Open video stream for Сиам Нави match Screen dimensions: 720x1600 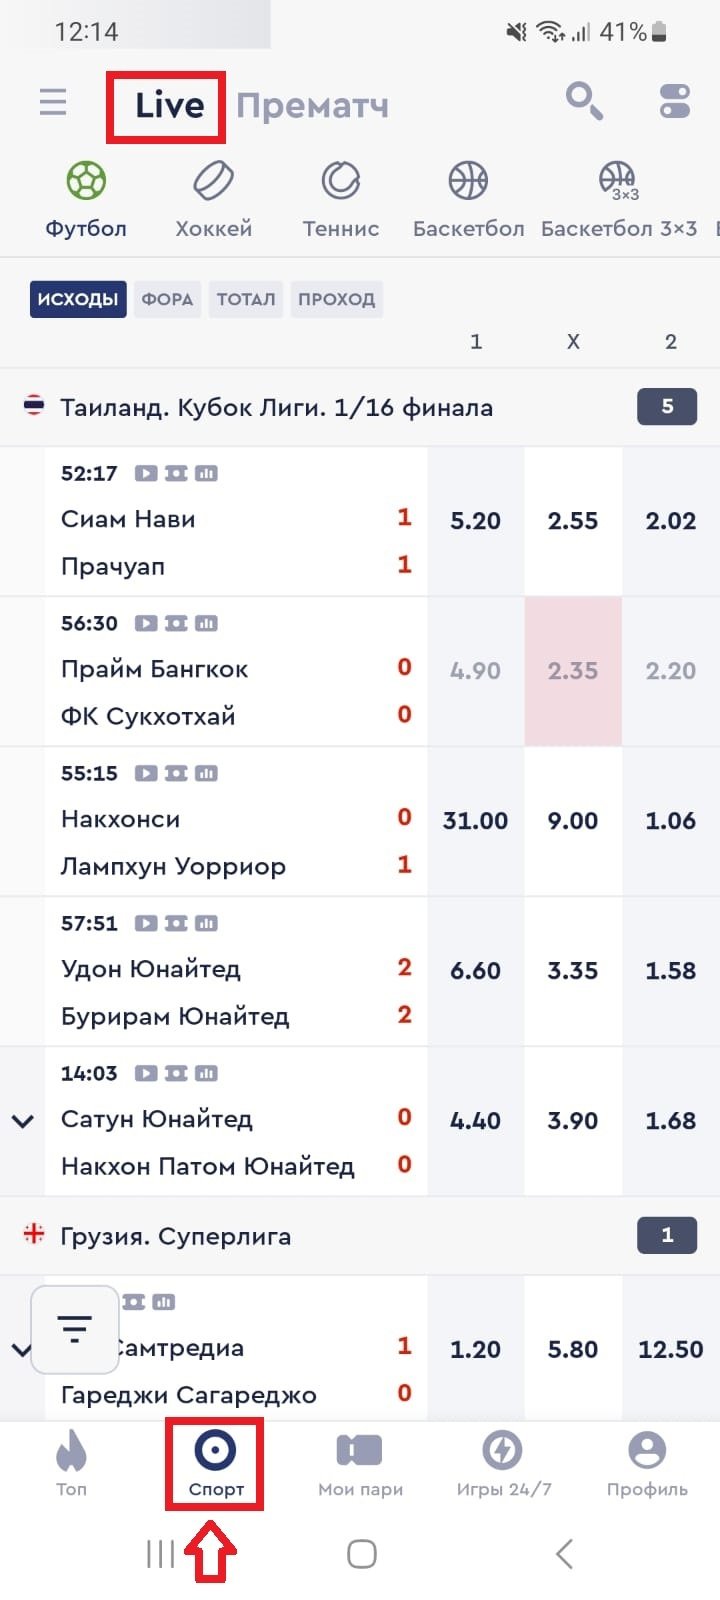pos(146,474)
